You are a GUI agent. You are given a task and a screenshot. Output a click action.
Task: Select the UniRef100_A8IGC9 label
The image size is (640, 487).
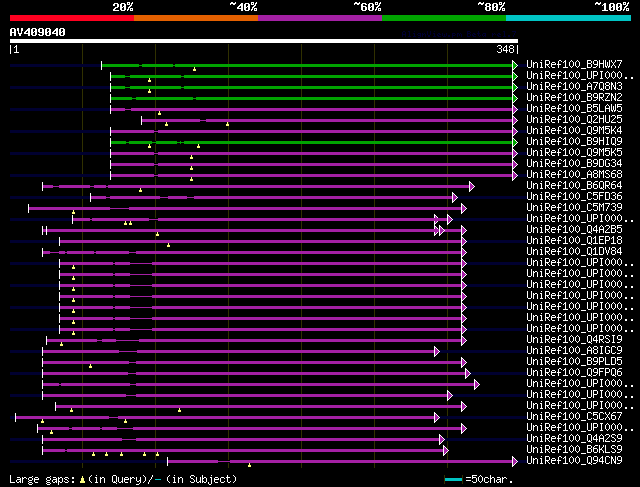(574, 350)
